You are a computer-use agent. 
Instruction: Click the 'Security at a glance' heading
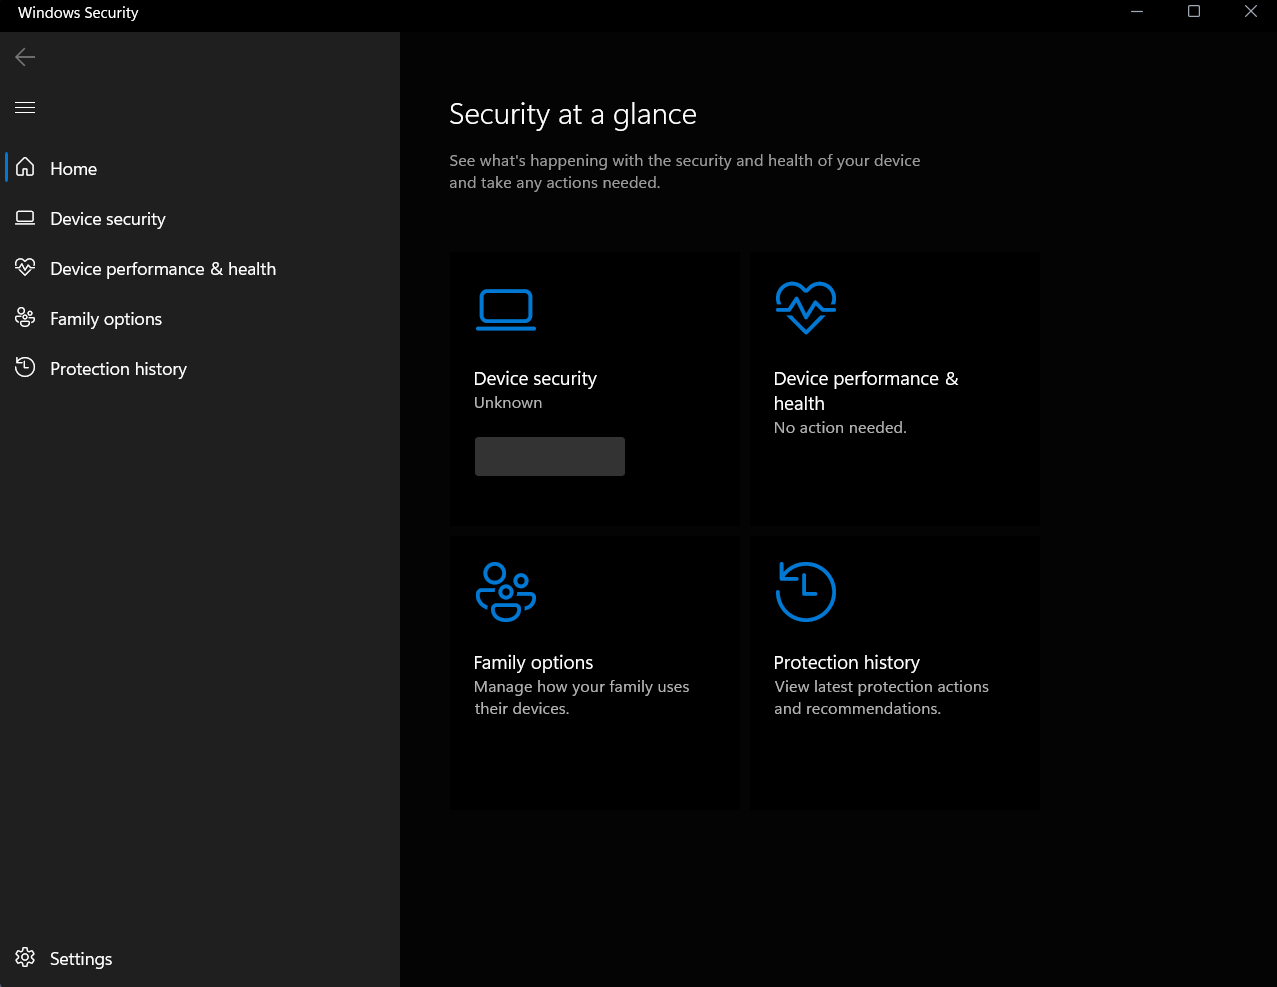point(573,114)
